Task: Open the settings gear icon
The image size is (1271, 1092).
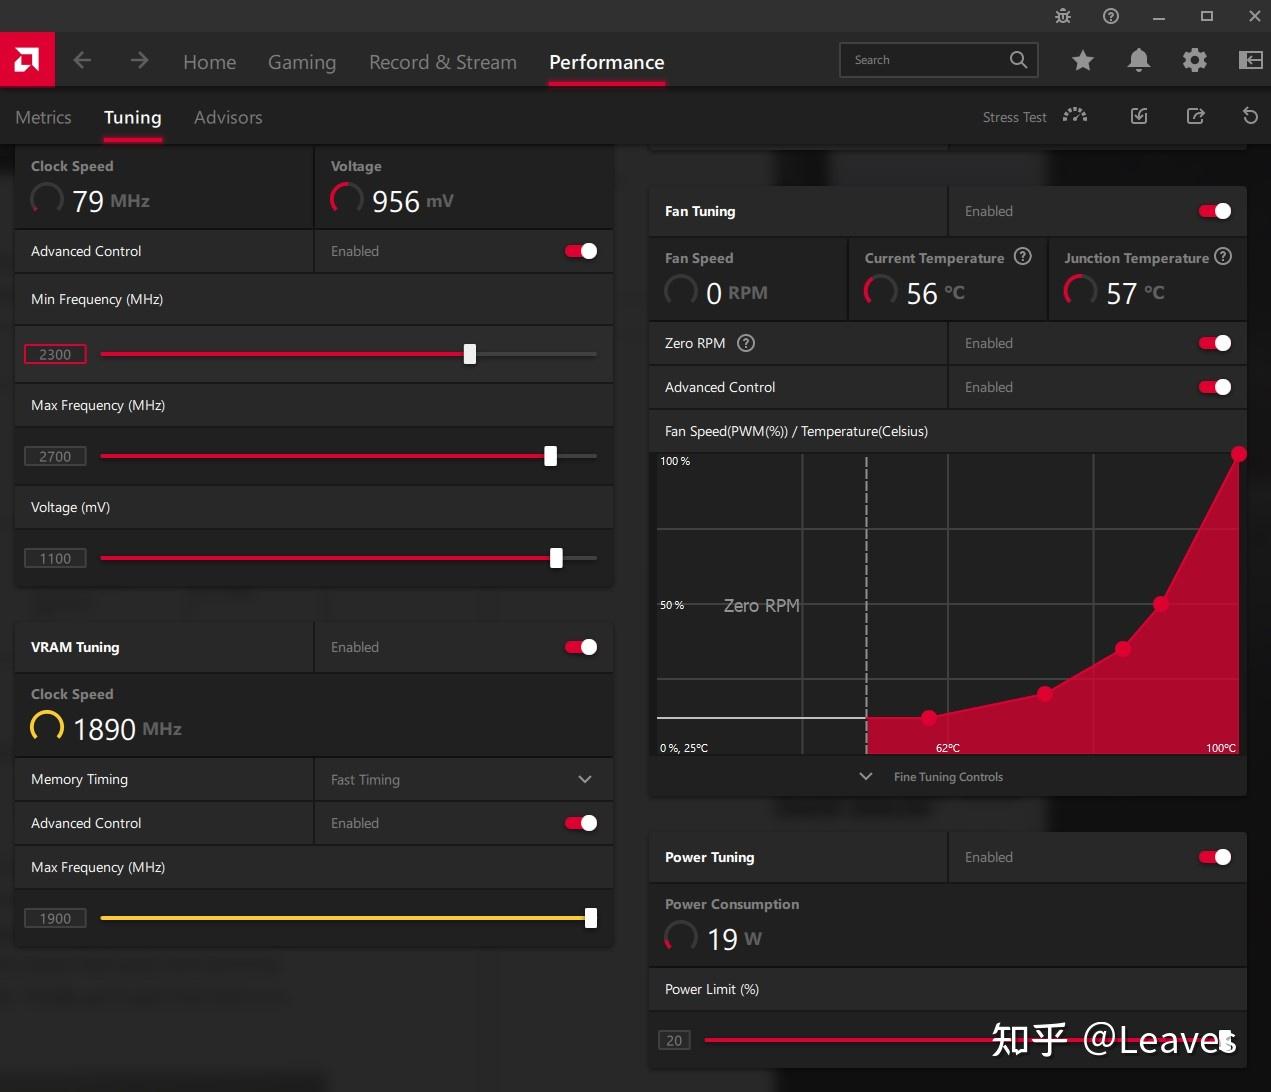Action: coord(1194,61)
